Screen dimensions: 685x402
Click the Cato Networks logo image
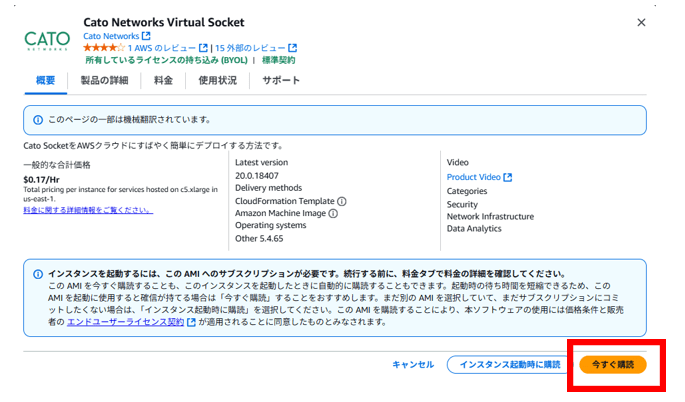coord(46,39)
